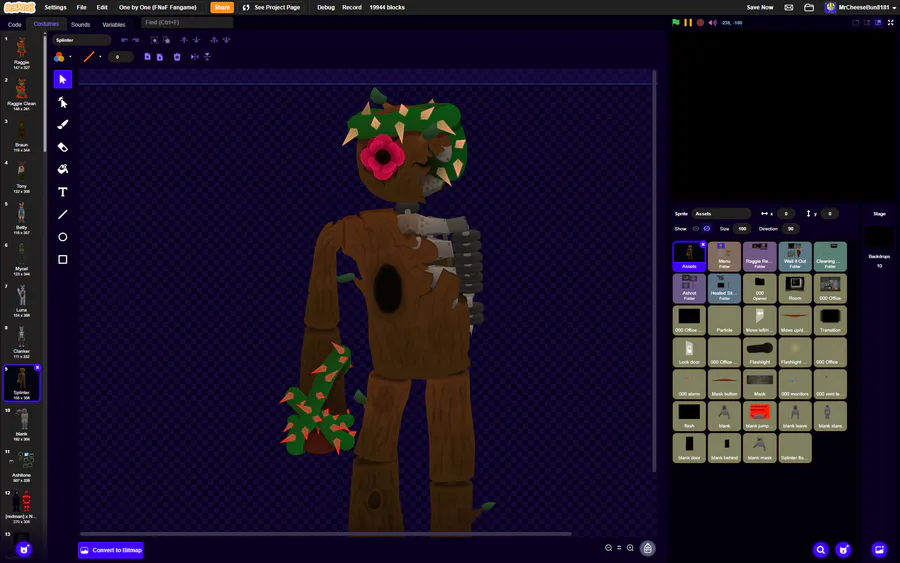Image resolution: width=900 pixels, height=563 pixels.
Task: Switch to stage-hidden editor layout
Action: [x=855, y=22]
